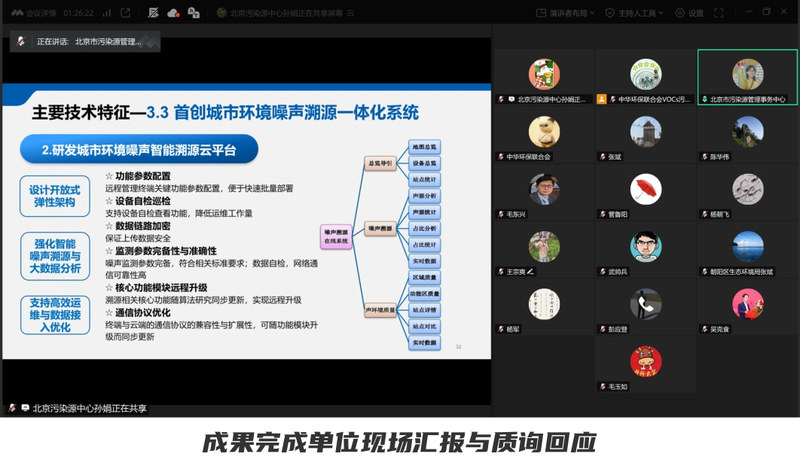Click the 正在讲话 speaker banner text
The image size is (800, 469).
pos(89,41)
